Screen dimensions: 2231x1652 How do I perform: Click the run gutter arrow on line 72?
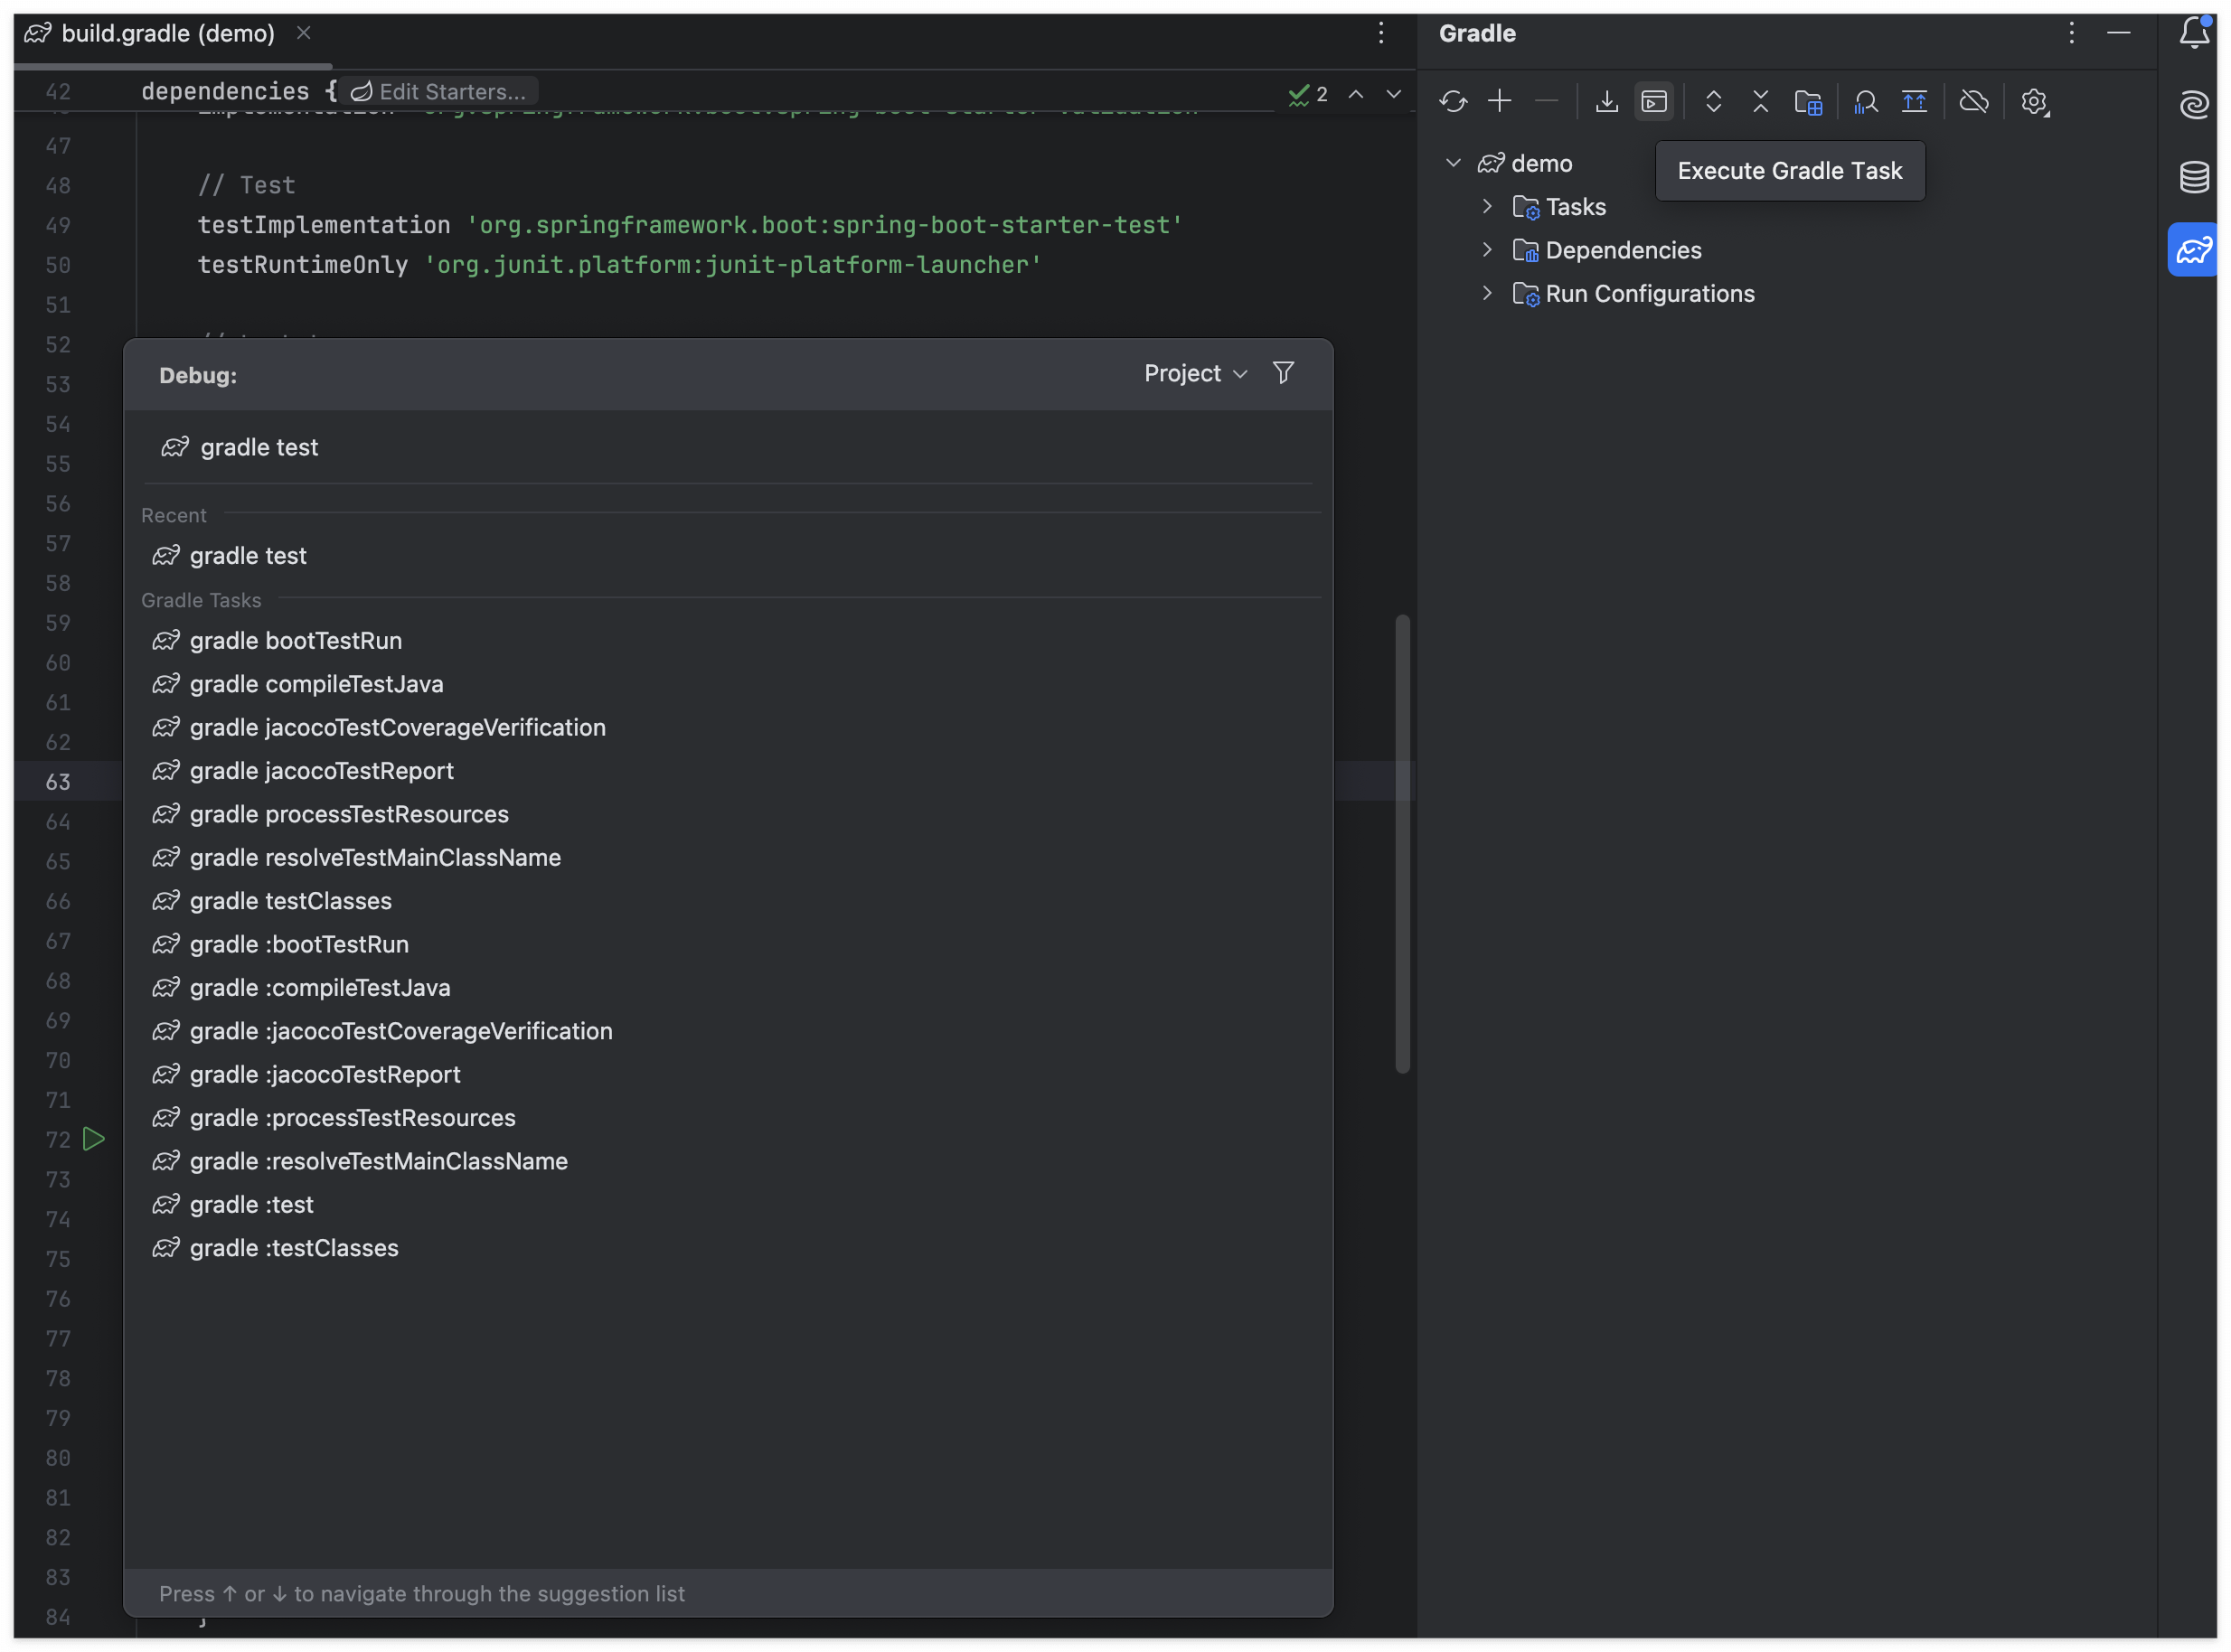93,1139
